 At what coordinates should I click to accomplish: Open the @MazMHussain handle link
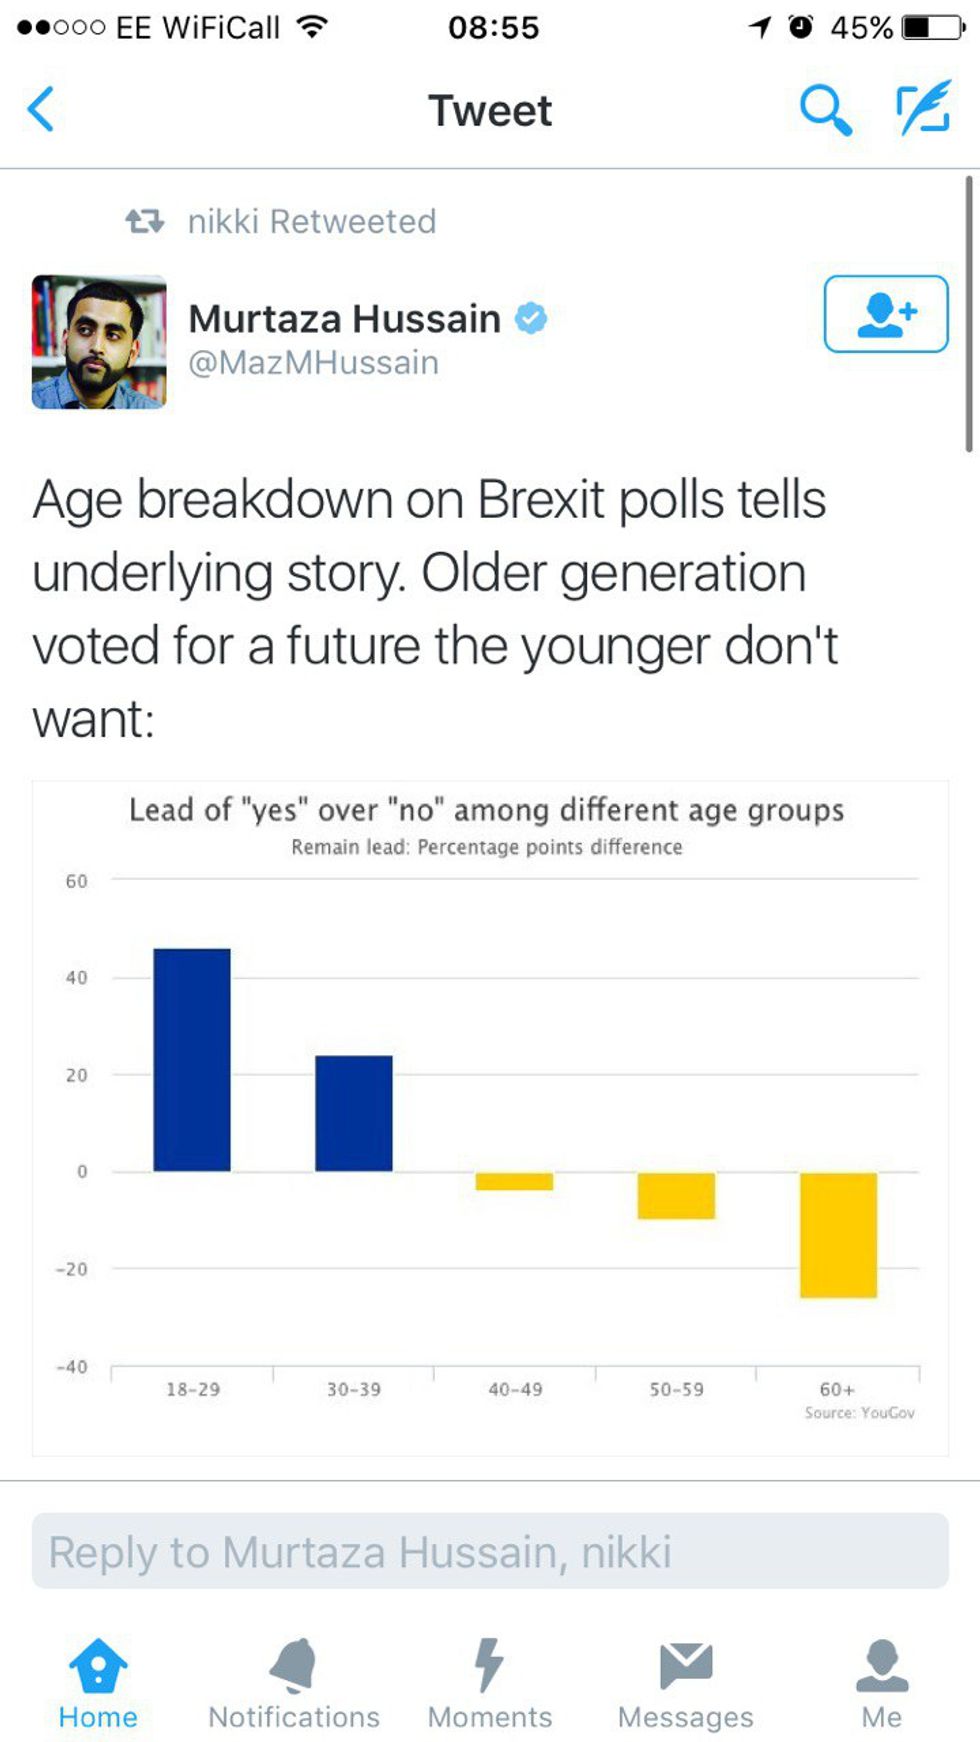pyautogui.click(x=314, y=362)
